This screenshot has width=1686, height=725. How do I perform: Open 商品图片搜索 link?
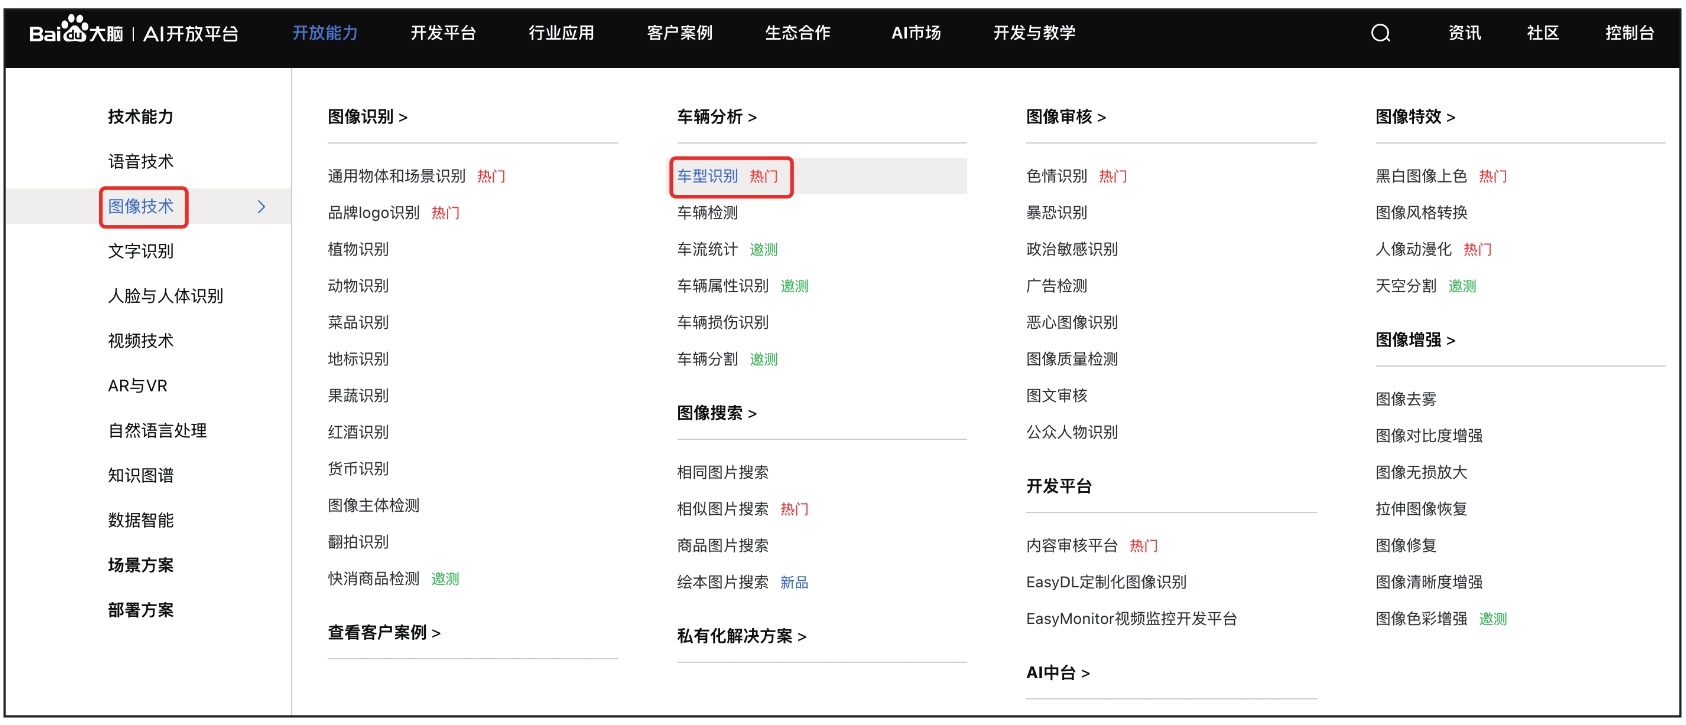[723, 545]
